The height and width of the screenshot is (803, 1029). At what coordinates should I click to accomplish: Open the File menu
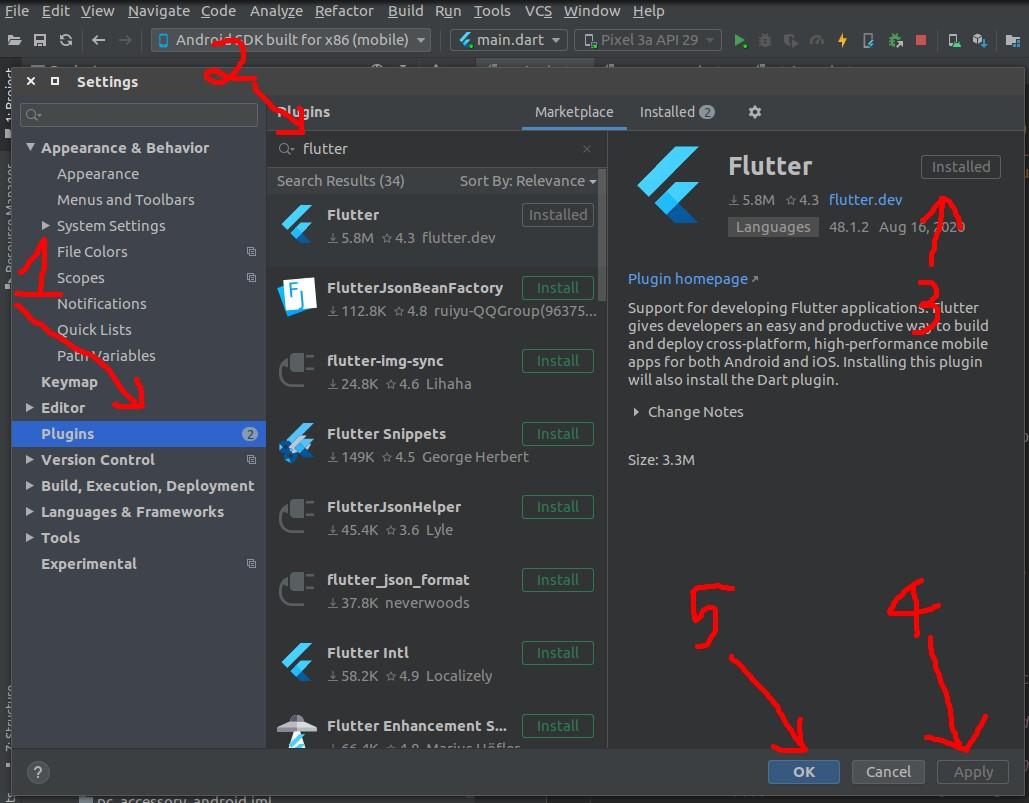click(16, 11)
